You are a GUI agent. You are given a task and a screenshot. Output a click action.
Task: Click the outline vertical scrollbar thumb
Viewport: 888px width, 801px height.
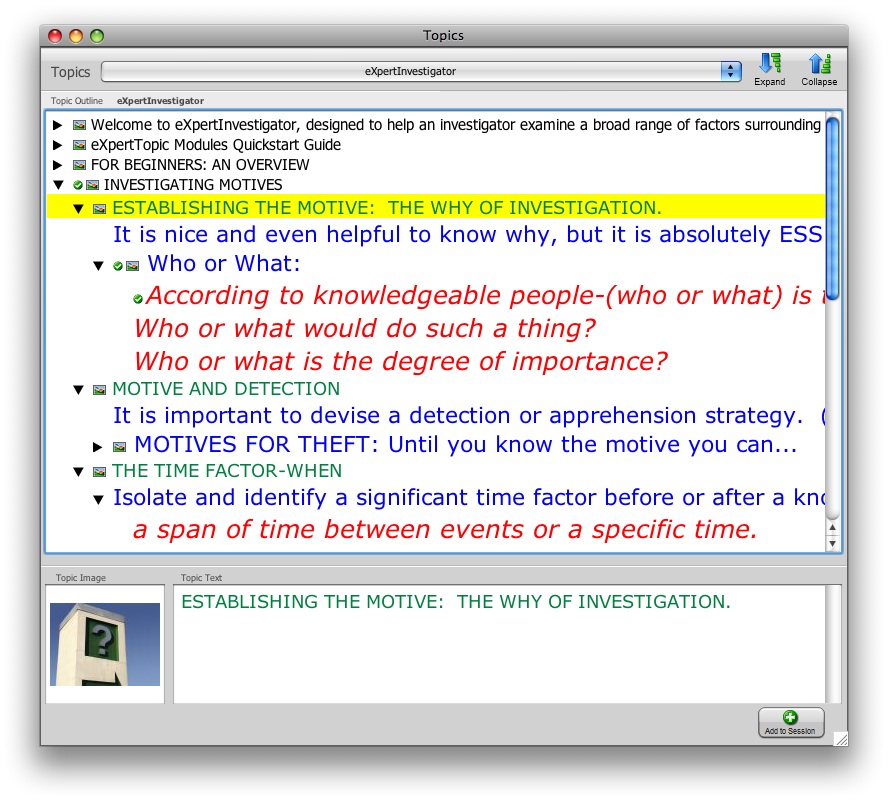832,208
